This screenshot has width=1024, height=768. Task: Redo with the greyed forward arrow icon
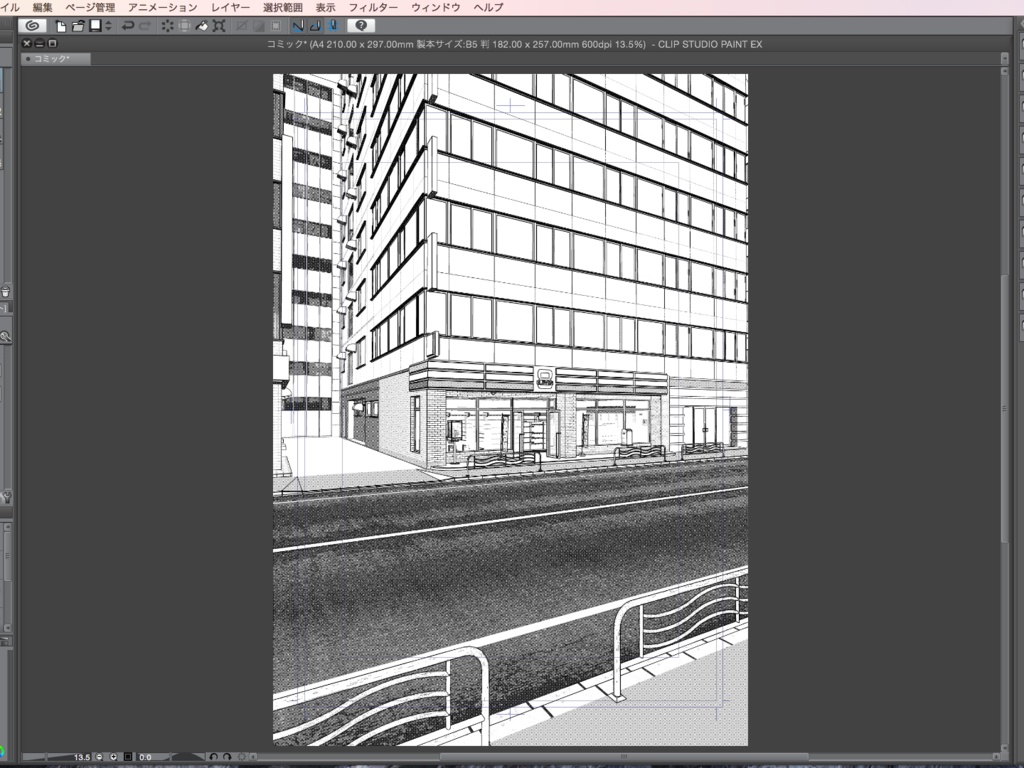145,26
